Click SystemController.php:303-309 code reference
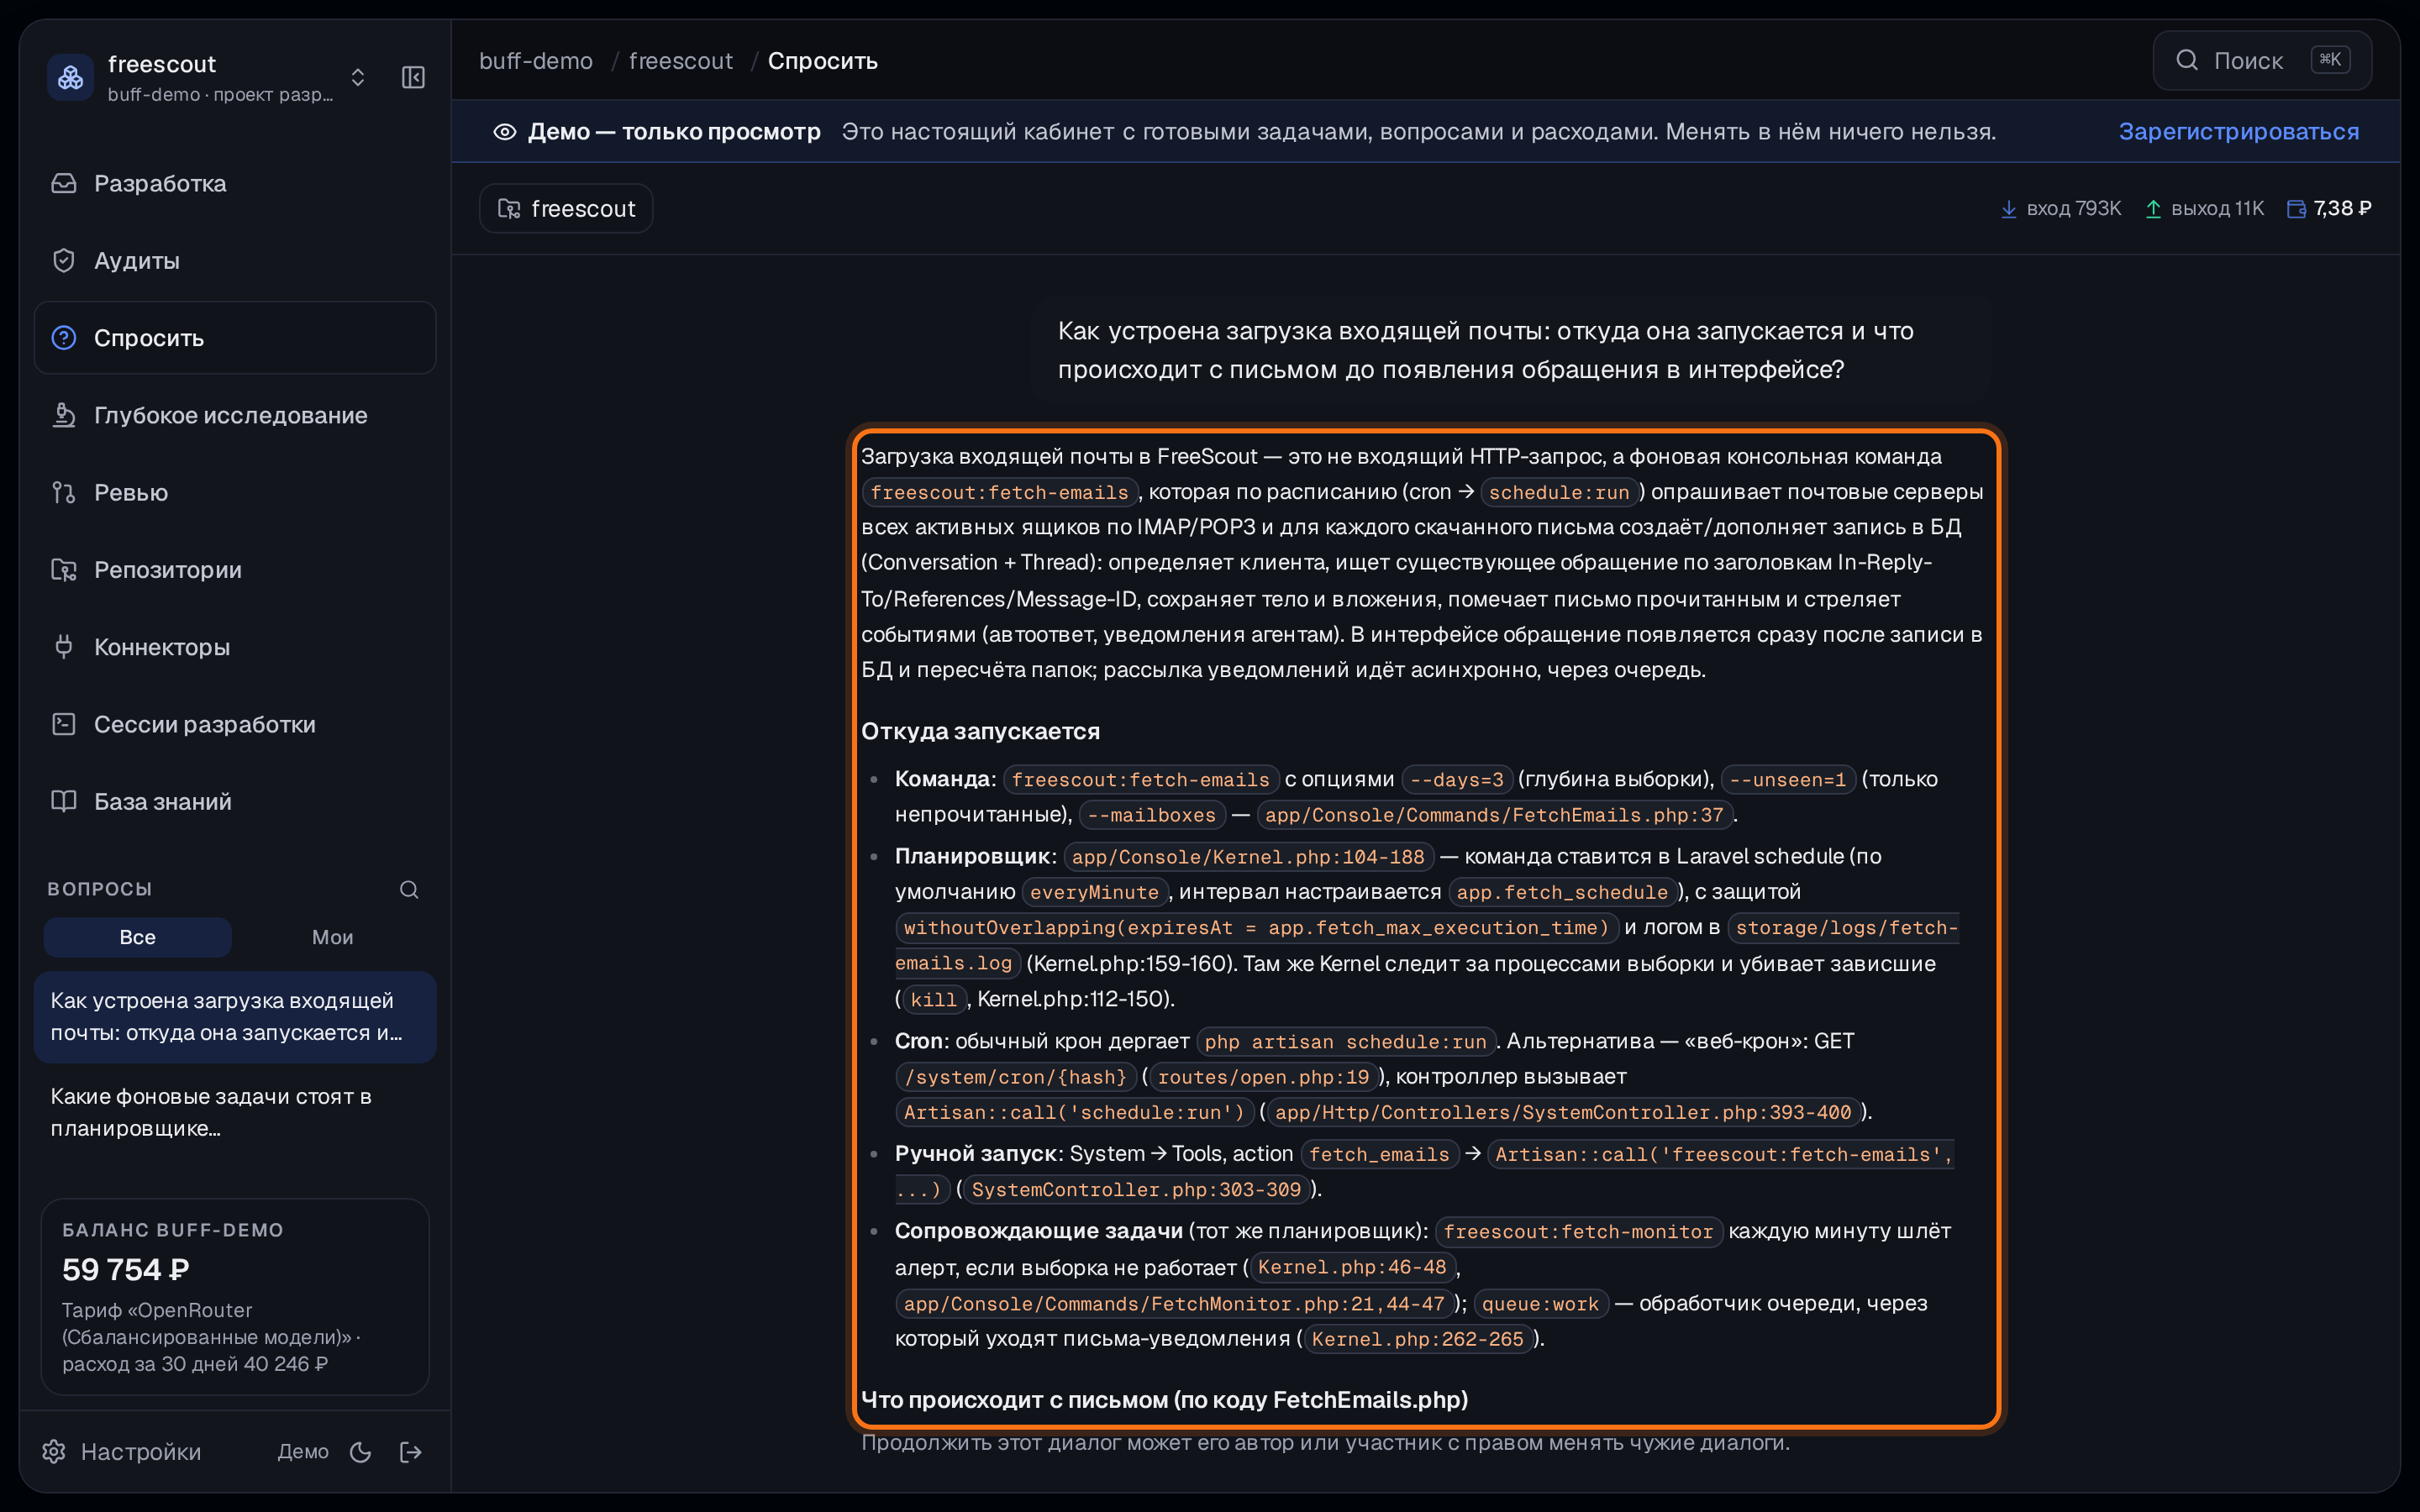The height and width of the screenshot is (1512, 2420). point(1136,1189)
